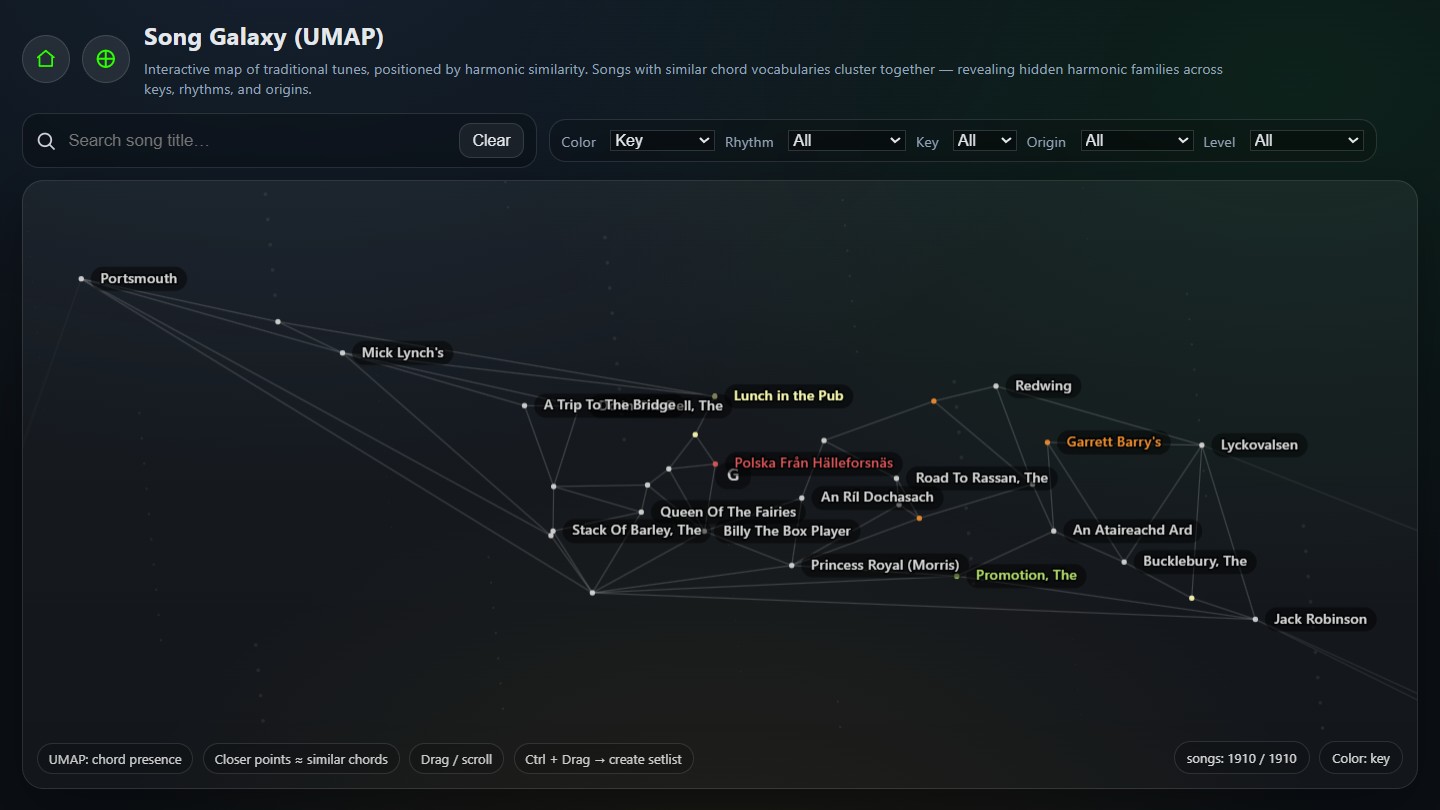Click the songs 1910/1910 counter badge

point(1240,758)
